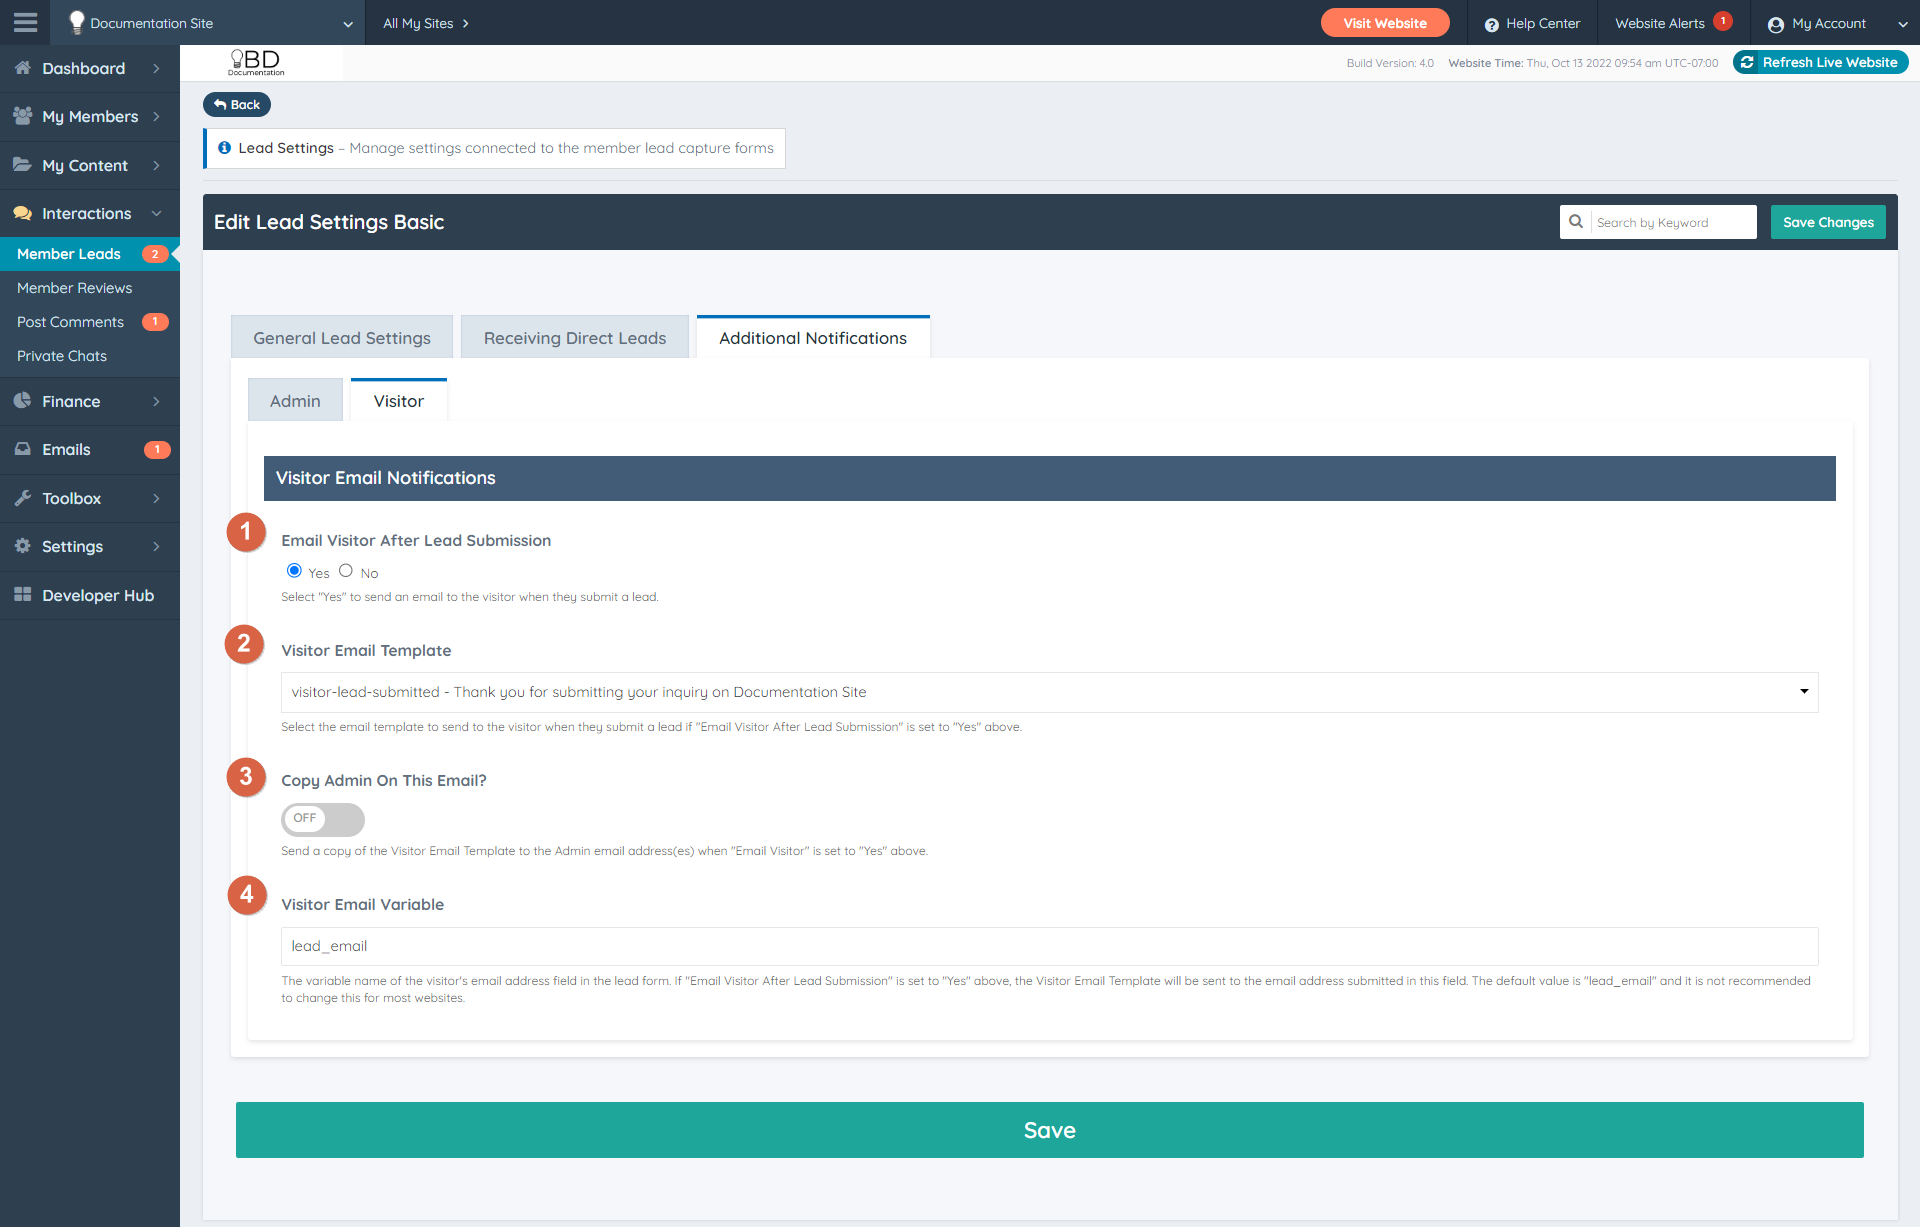Click the Developer Hub grid icon
Viewport: 1920px width, 1227px height.
pyautogui.click(x=22, y=595)
